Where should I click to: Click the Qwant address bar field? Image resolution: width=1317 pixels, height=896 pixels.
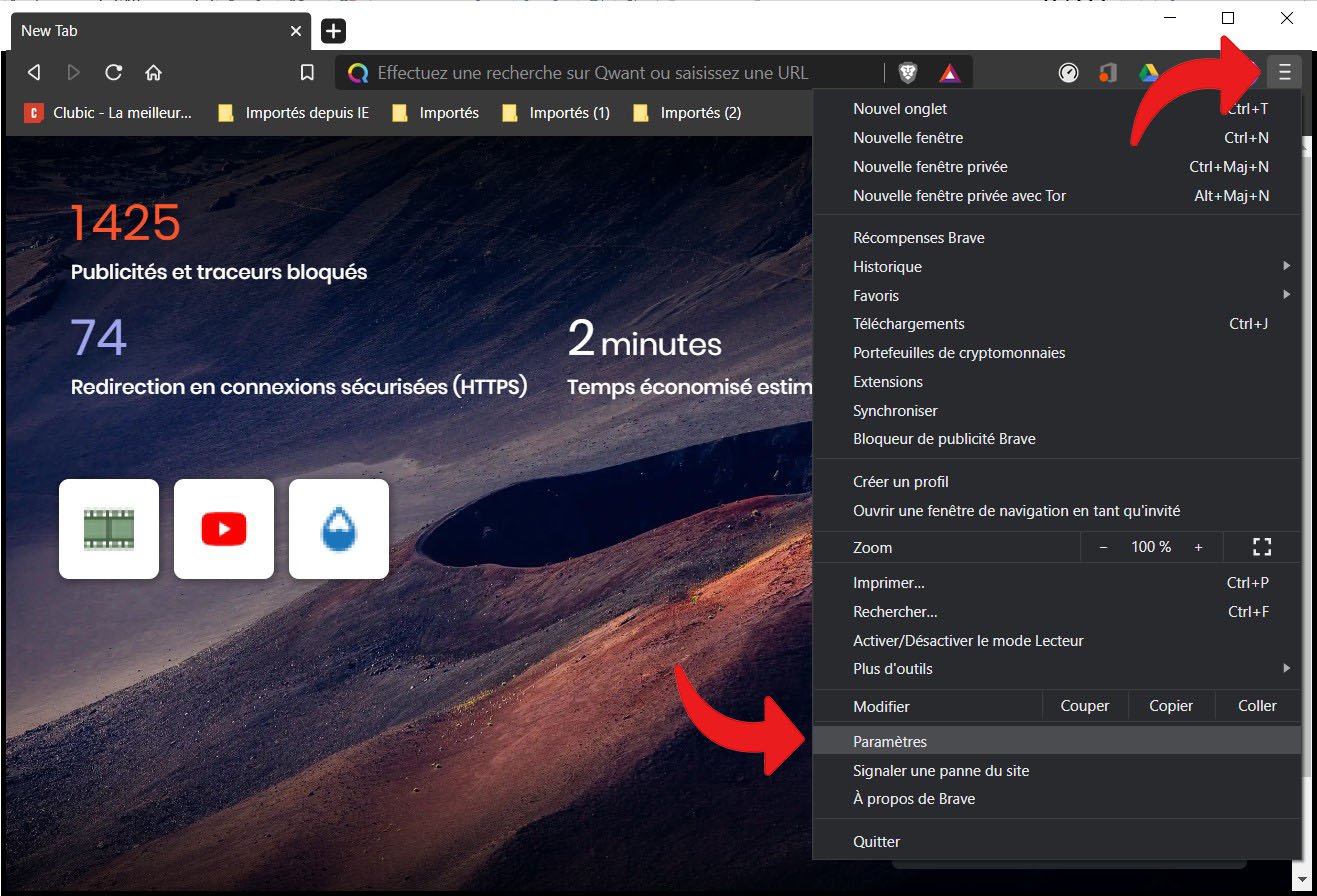[x=620, y=72]
